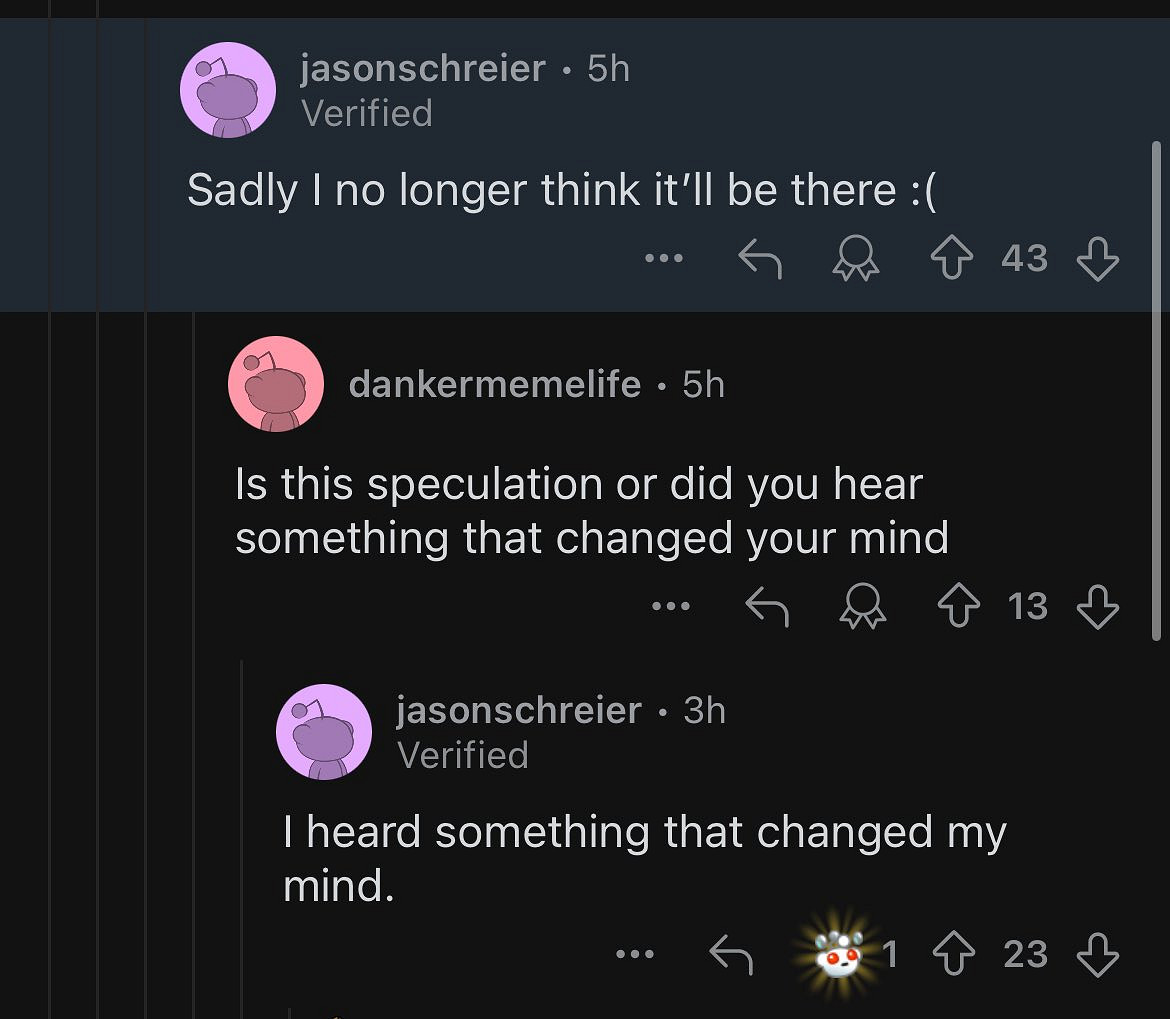Open jasonschreier's profile from top comment
This screenshot has width=1170, height=1019.
click(422, 69)
